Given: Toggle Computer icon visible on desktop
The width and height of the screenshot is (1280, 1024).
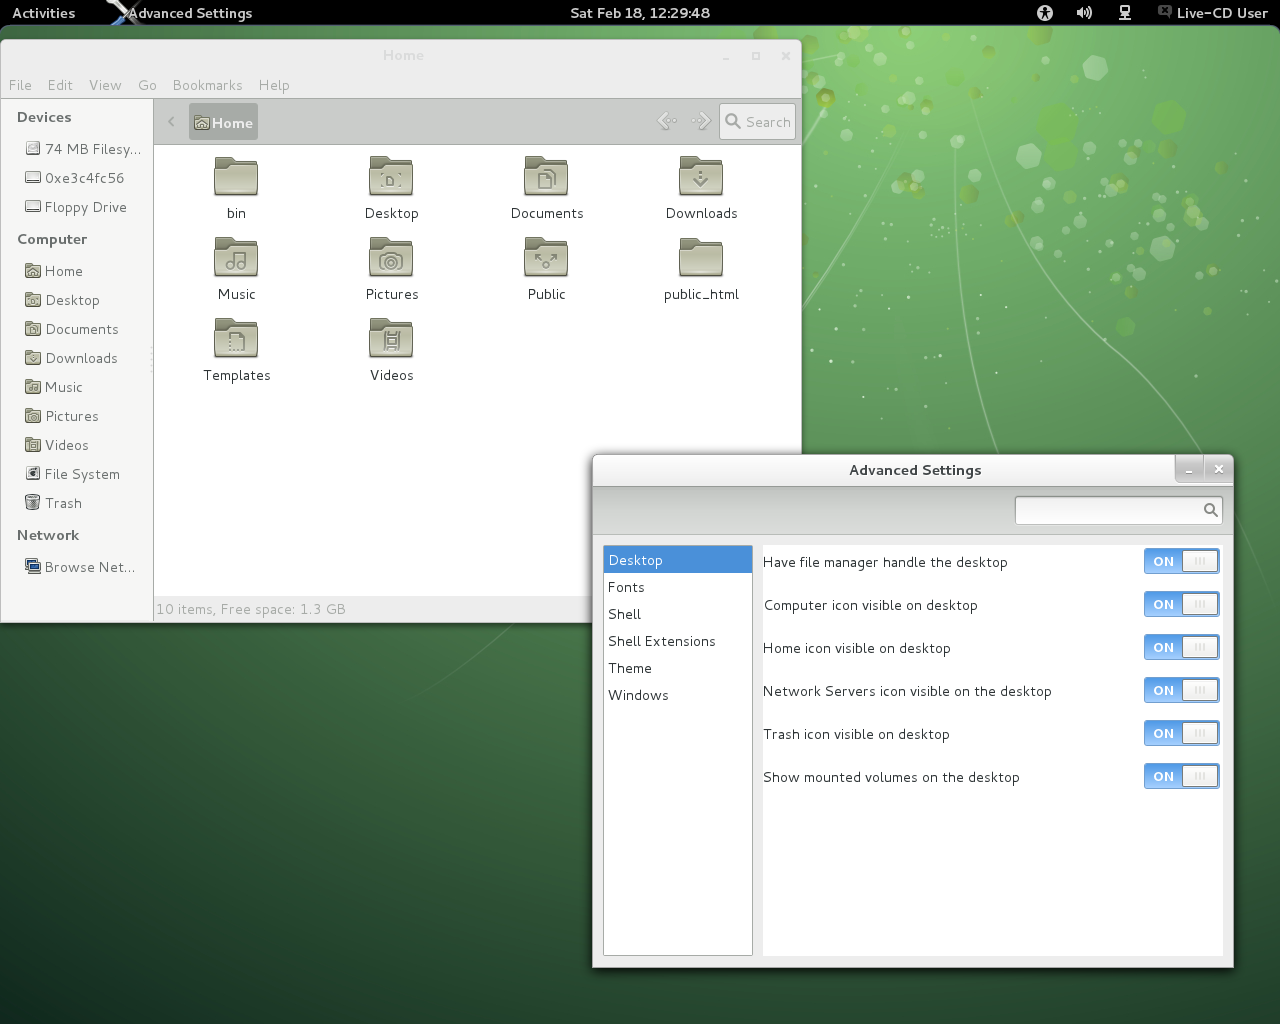Looking at the screenshot, I should [x=1181, y=605].
